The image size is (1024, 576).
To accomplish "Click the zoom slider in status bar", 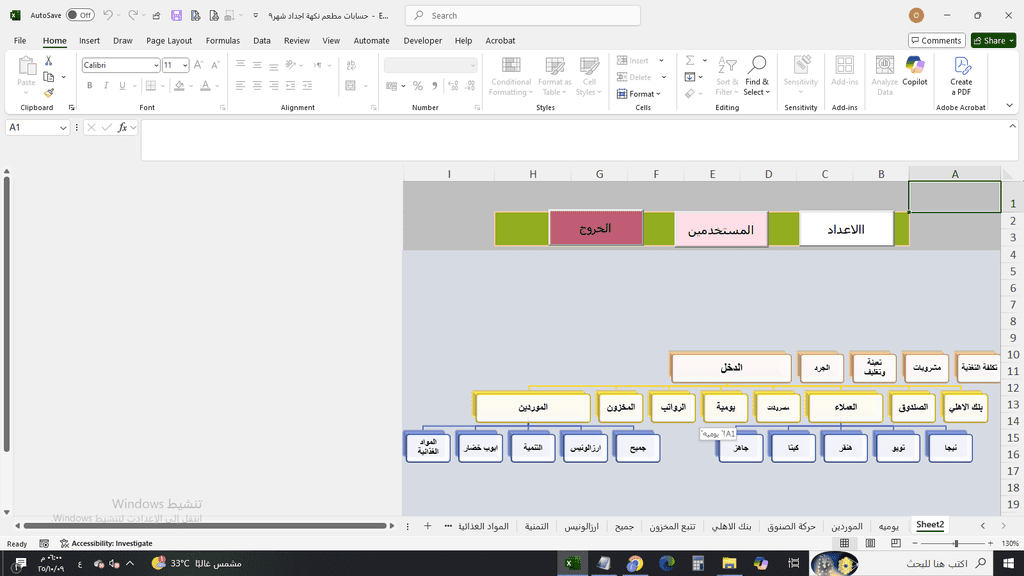I will click(x=956, y=543).
